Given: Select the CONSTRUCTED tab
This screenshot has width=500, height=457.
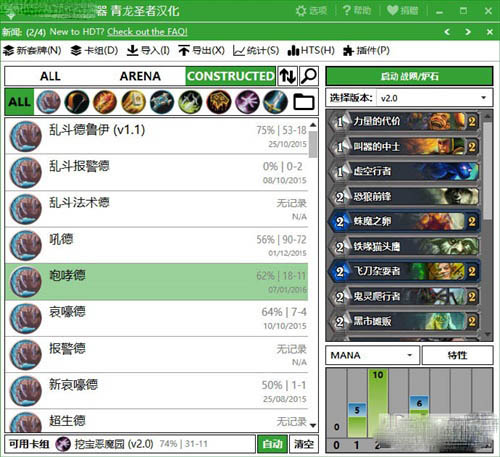Looking at the screenshot, I should [231, 76].
